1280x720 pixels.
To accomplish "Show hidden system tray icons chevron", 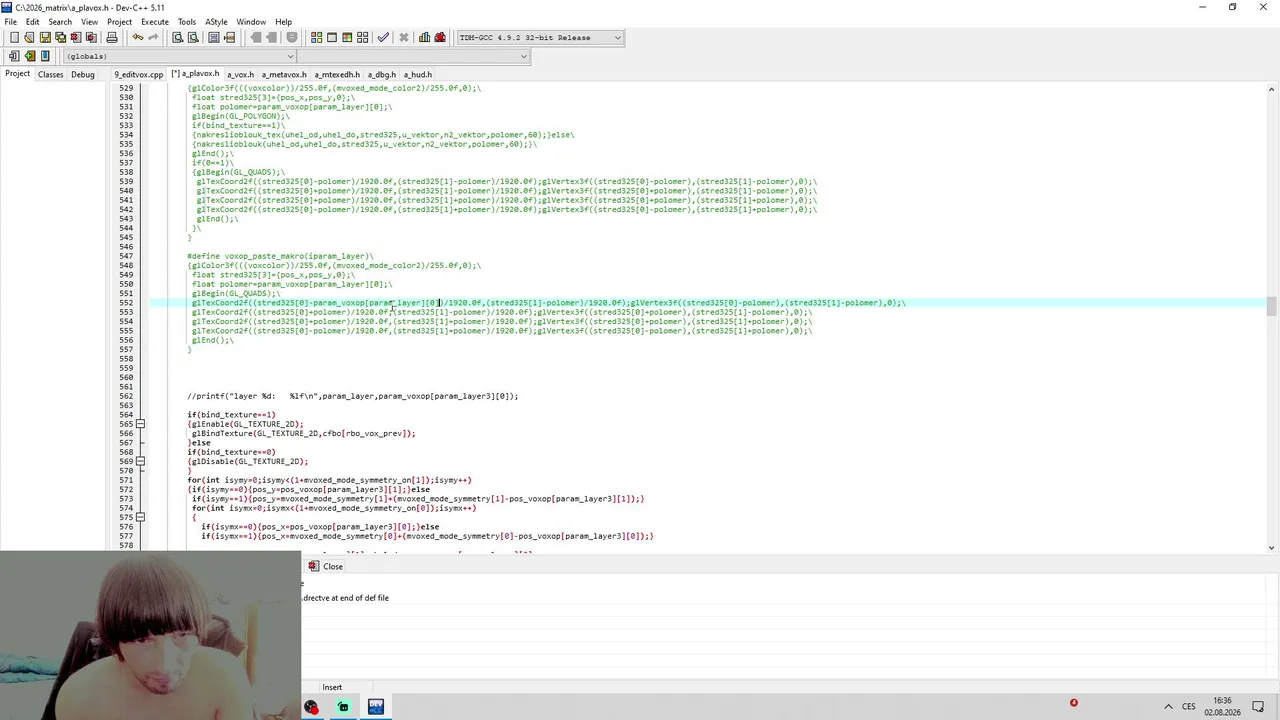I will point(1167,706).
